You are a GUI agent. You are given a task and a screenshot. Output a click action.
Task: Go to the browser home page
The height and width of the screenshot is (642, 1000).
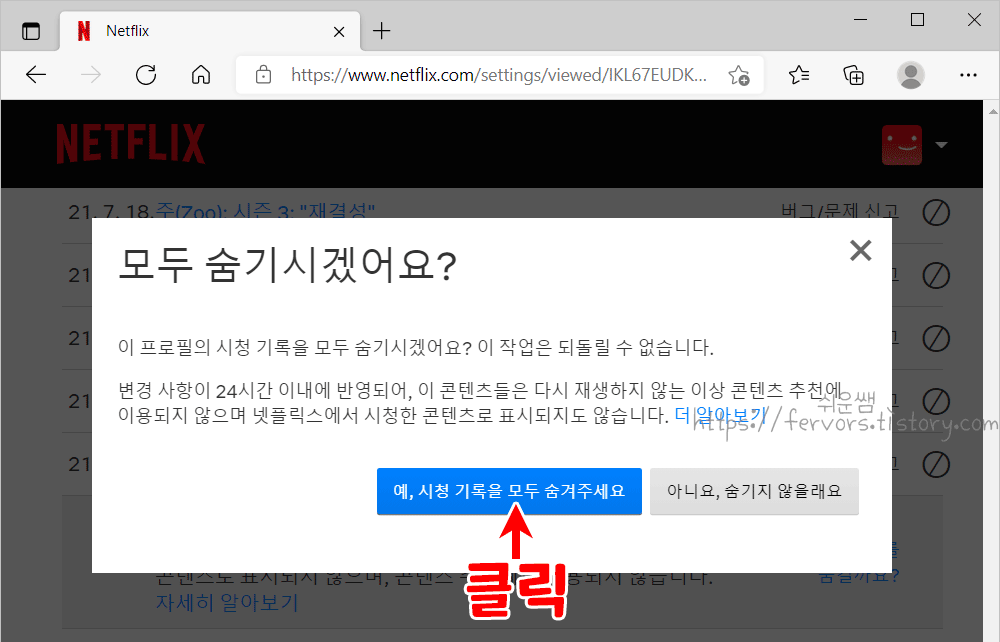coord(201,75)
